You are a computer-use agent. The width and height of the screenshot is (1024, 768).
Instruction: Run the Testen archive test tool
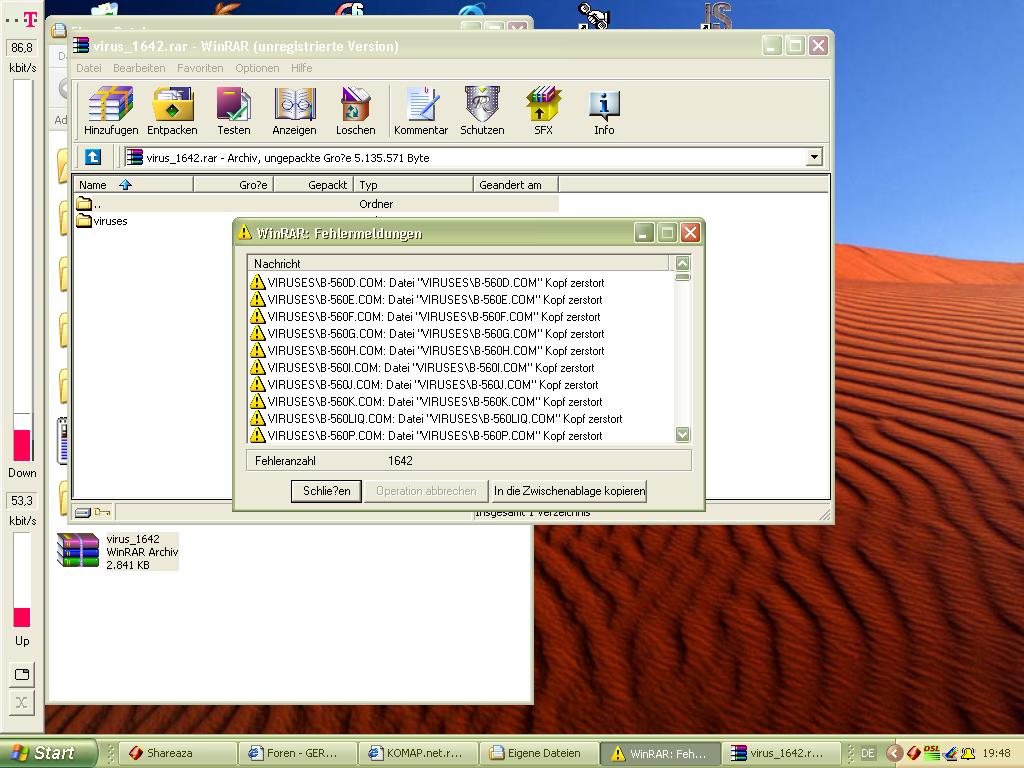click(233, 110)
